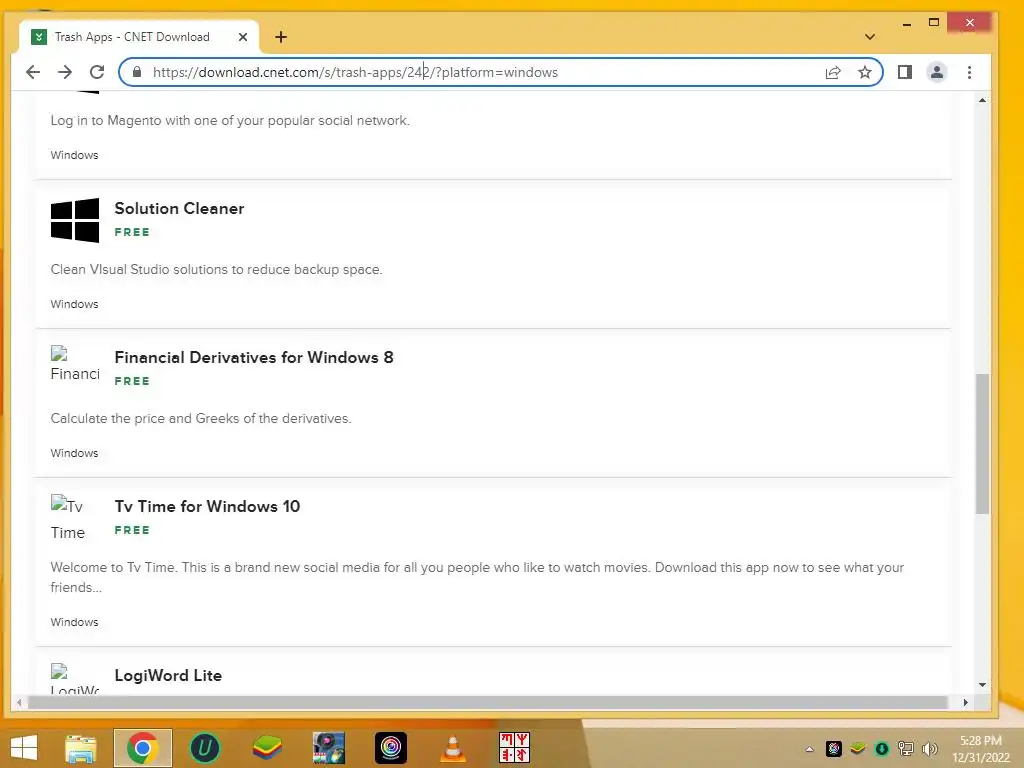Click the FREE label under Tv Time
The width and height of the screenshot is (1024, 768).
coord(132,530)
